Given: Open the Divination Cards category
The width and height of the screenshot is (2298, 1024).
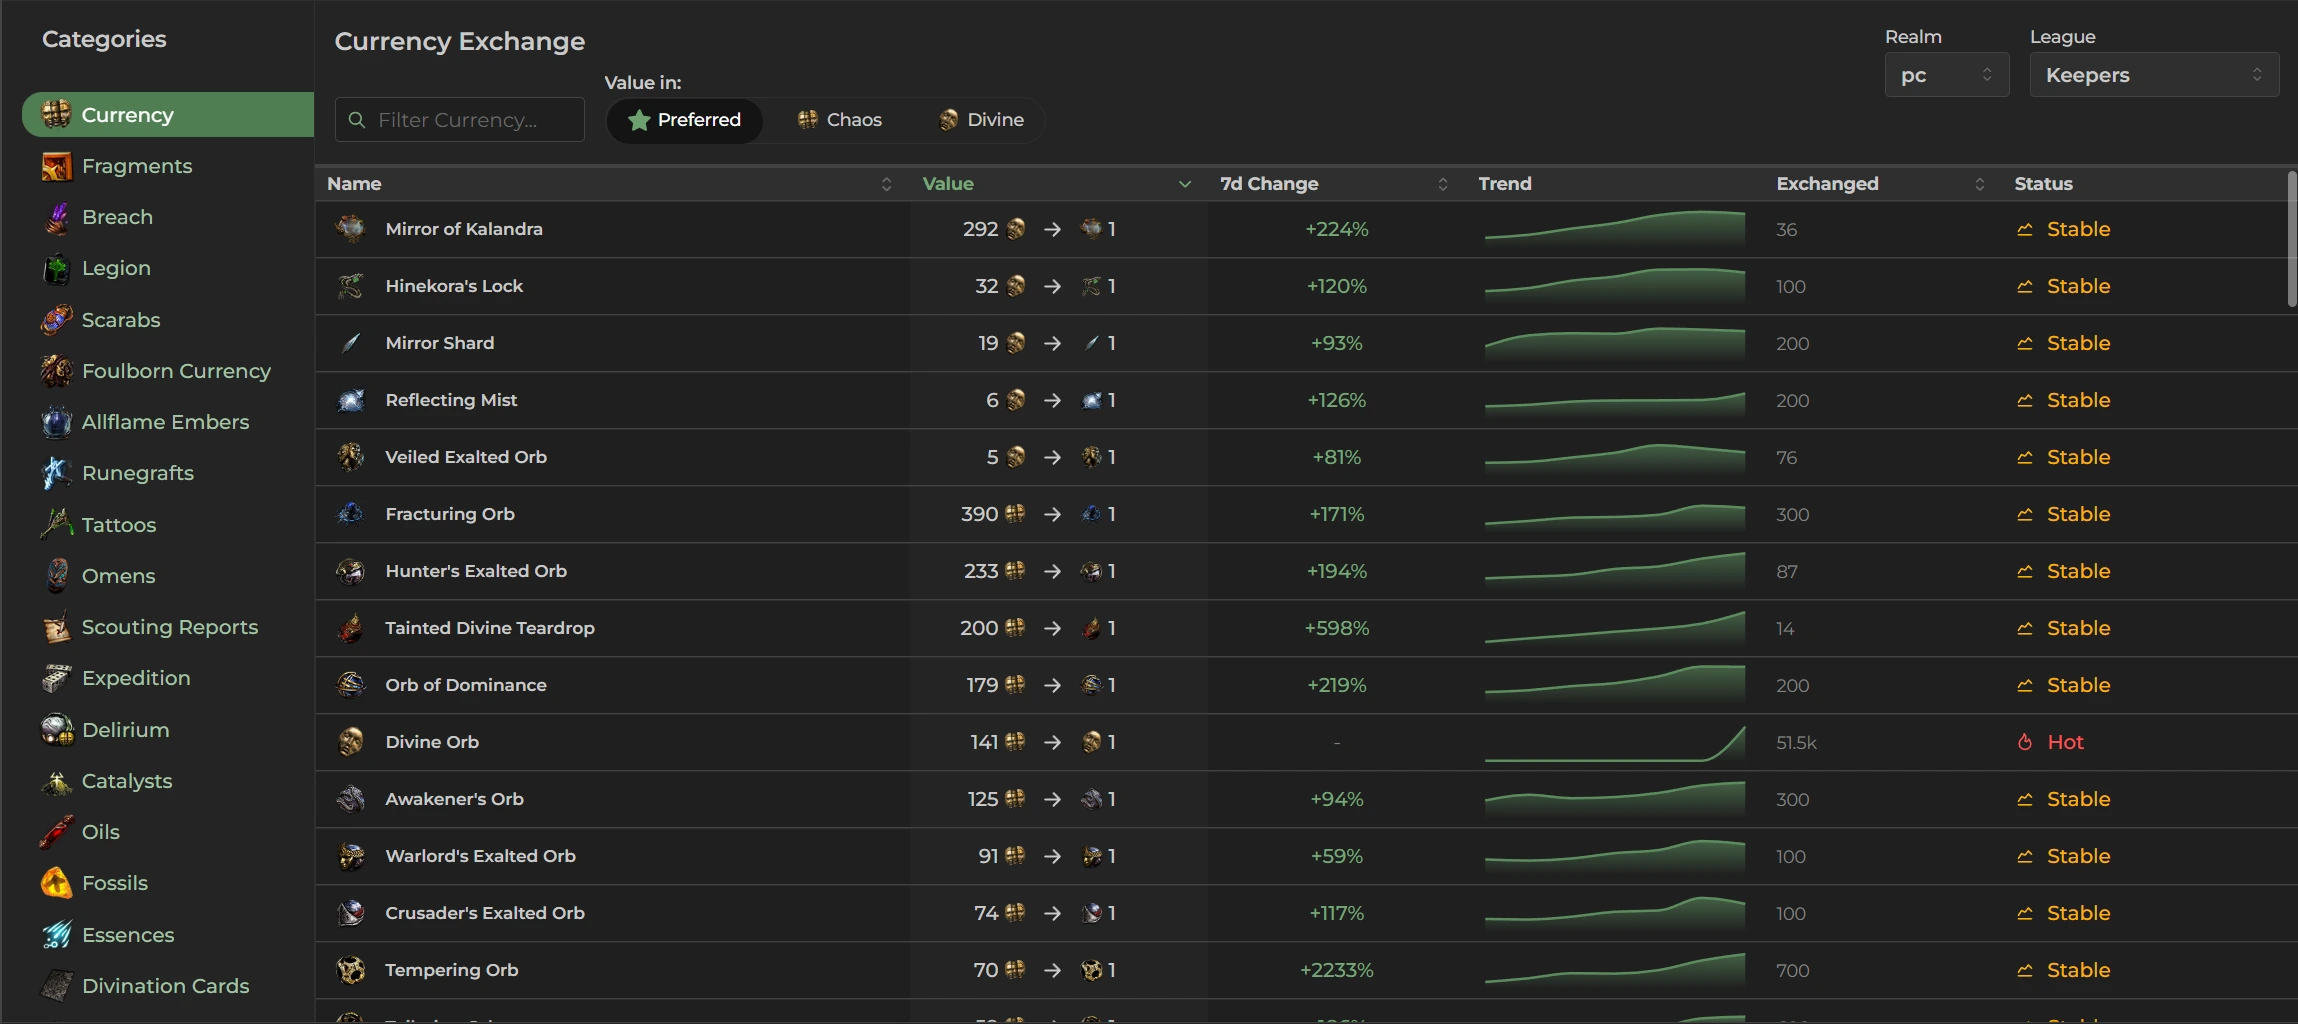Looking at the screenshot, I should click(165, 986).
